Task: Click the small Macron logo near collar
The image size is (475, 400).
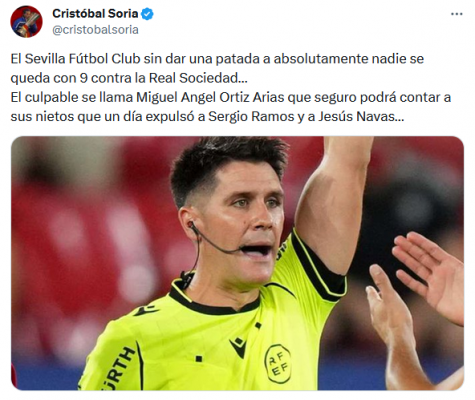Action: click(145, 310)
